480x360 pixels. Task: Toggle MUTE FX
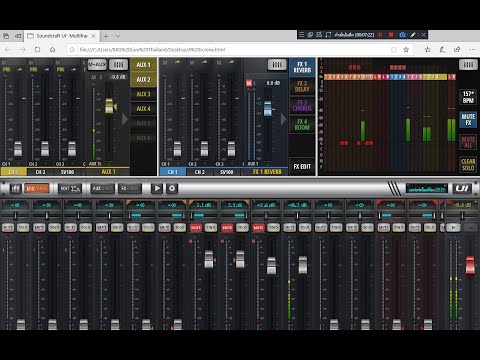(x=468, y=120)
